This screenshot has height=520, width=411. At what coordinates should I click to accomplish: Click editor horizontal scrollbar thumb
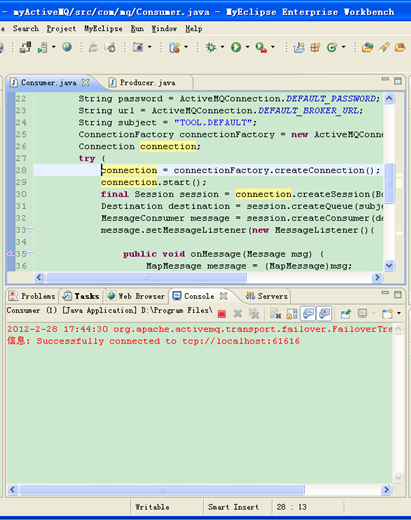[146, 277]
